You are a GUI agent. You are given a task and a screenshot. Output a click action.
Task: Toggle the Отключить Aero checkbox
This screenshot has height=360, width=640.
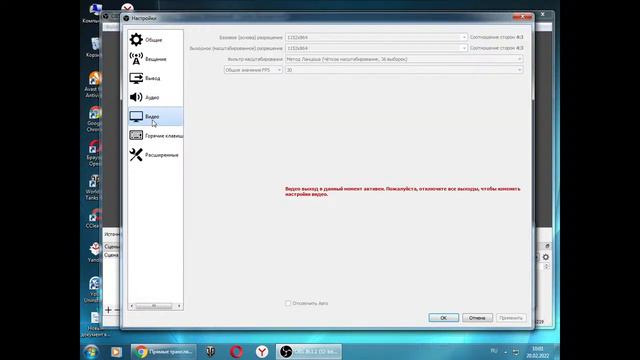pos(288,303)
